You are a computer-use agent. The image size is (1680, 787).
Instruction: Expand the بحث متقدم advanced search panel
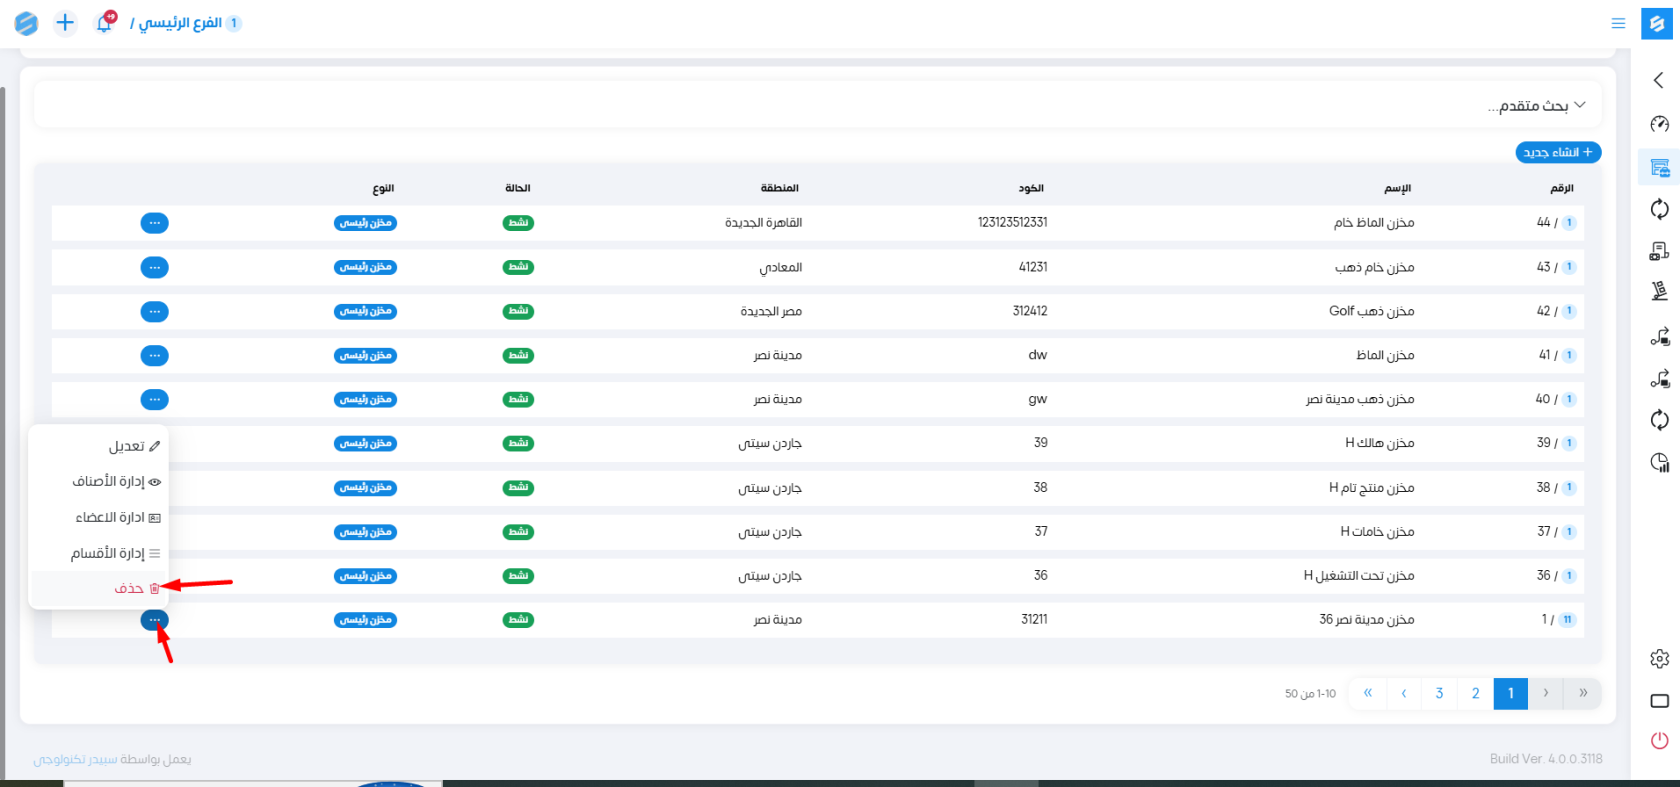tap(1536, 106)
